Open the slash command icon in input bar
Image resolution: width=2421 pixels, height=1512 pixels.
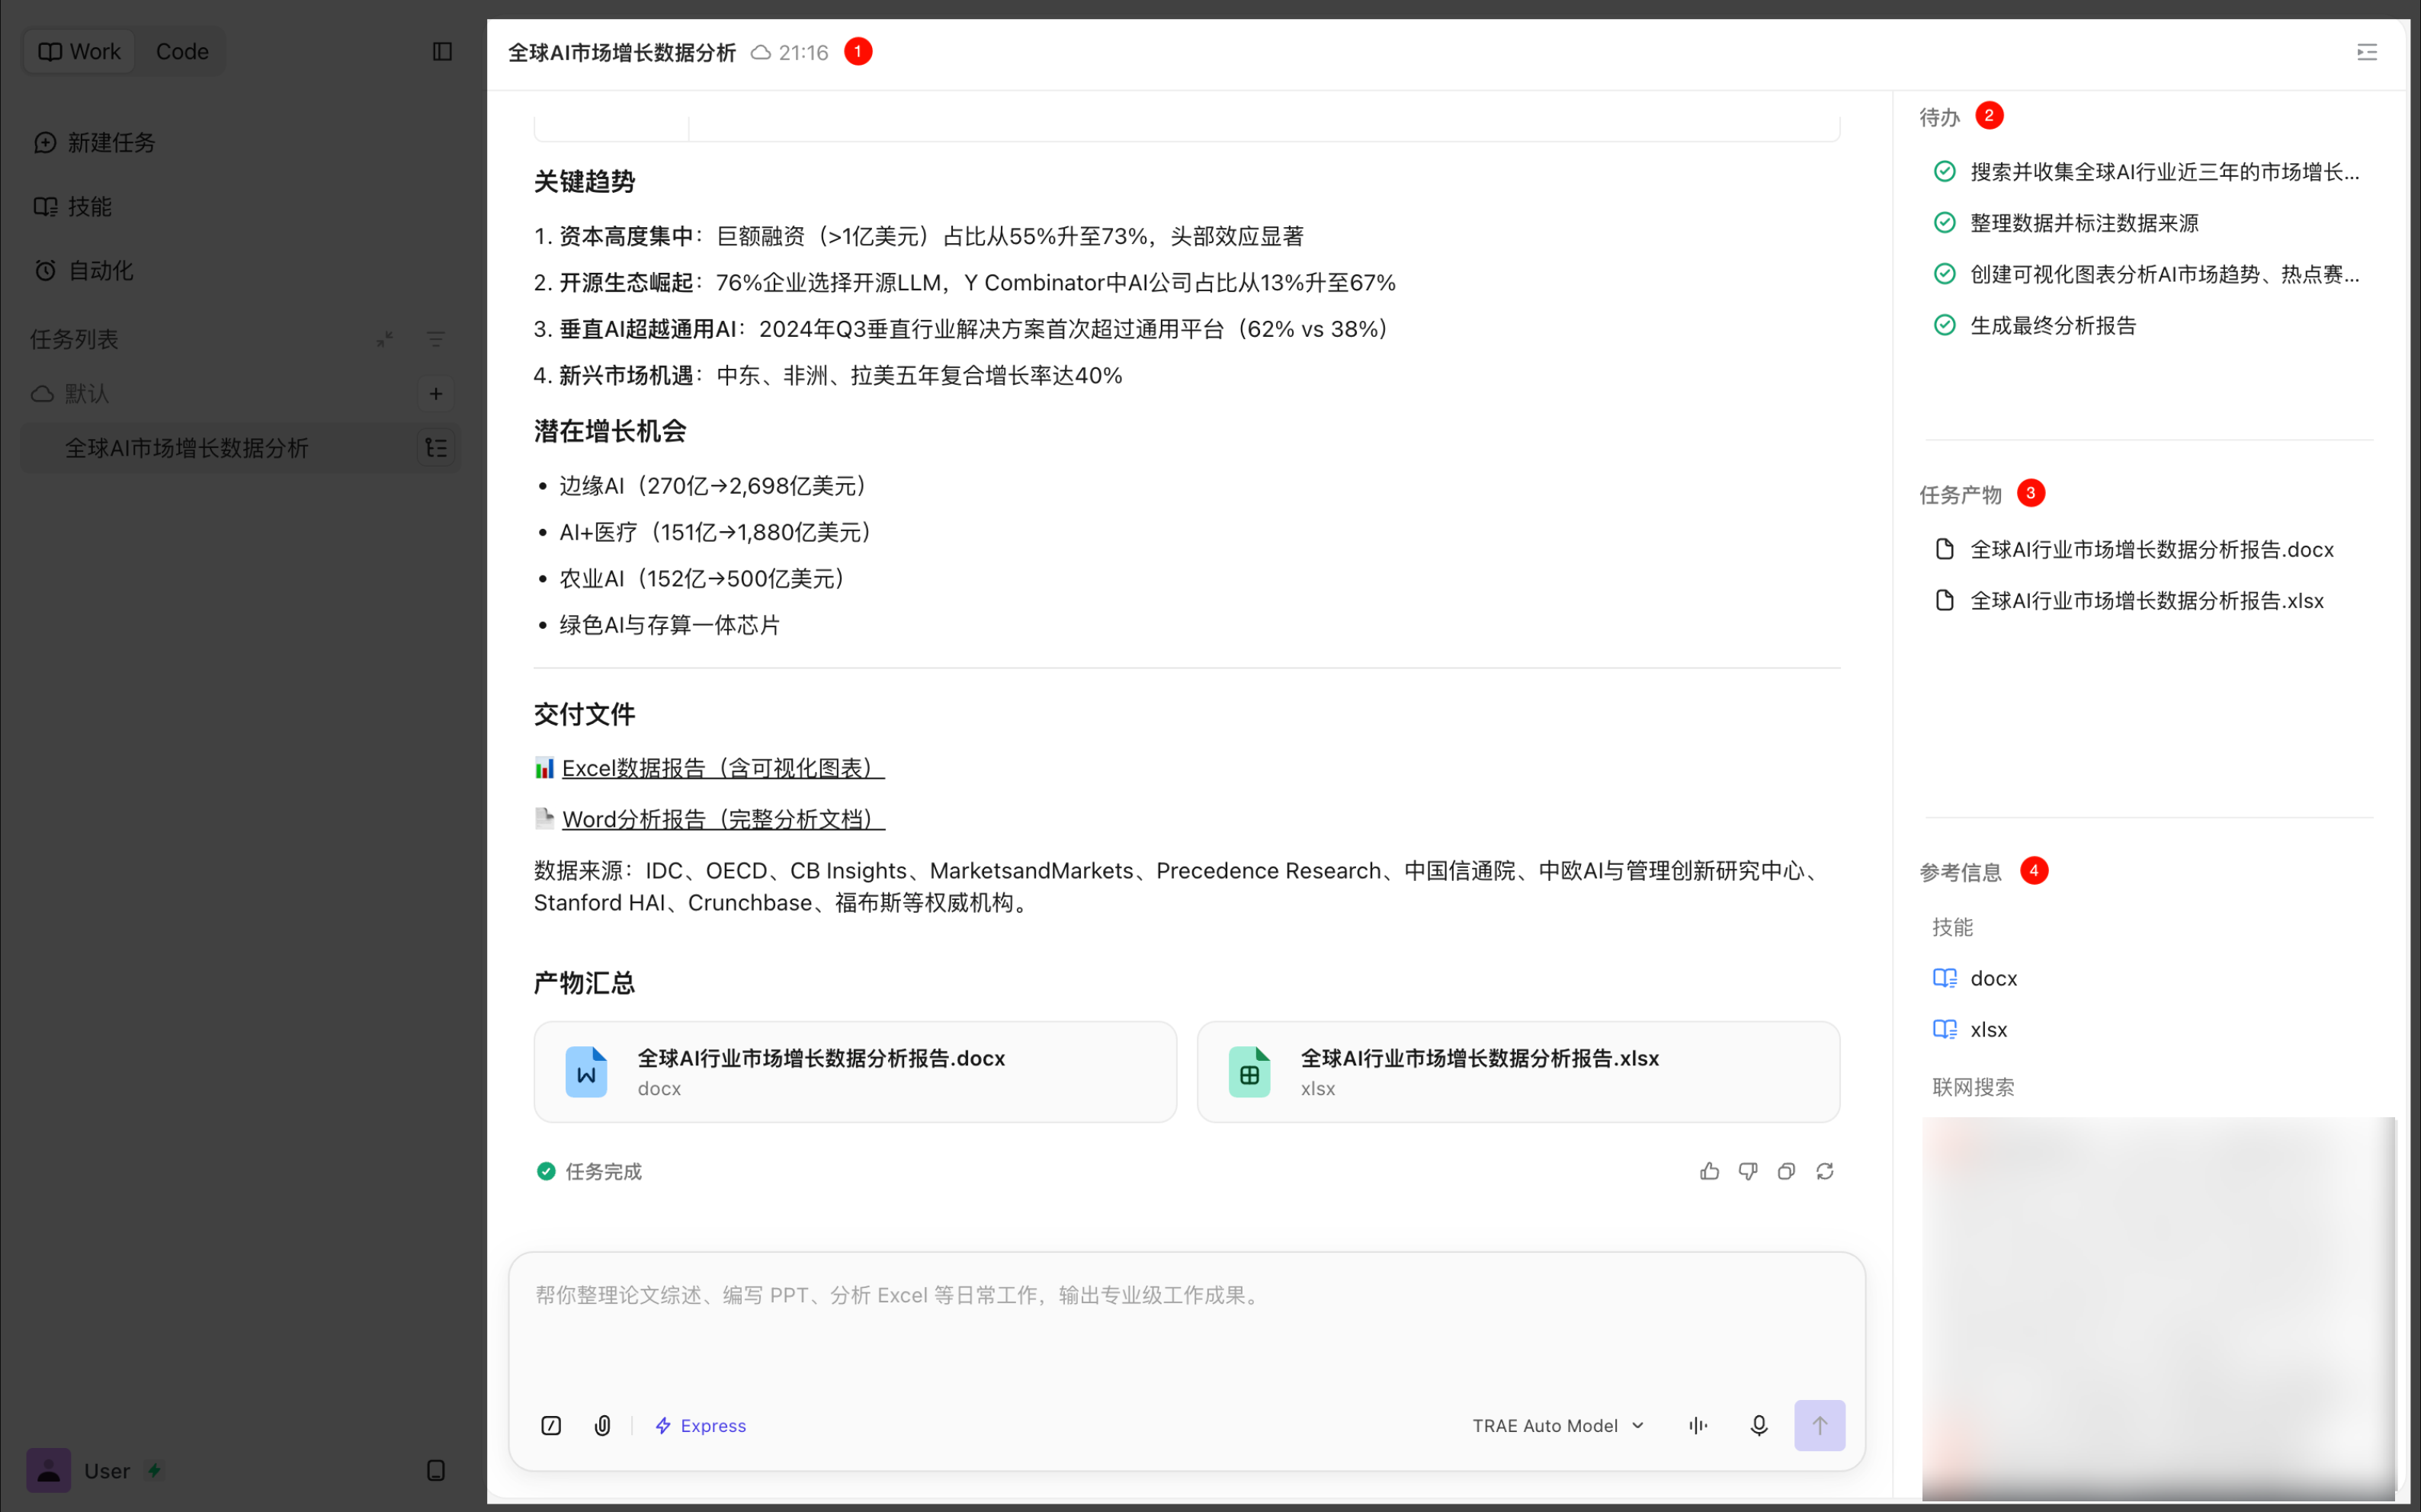551,1425
